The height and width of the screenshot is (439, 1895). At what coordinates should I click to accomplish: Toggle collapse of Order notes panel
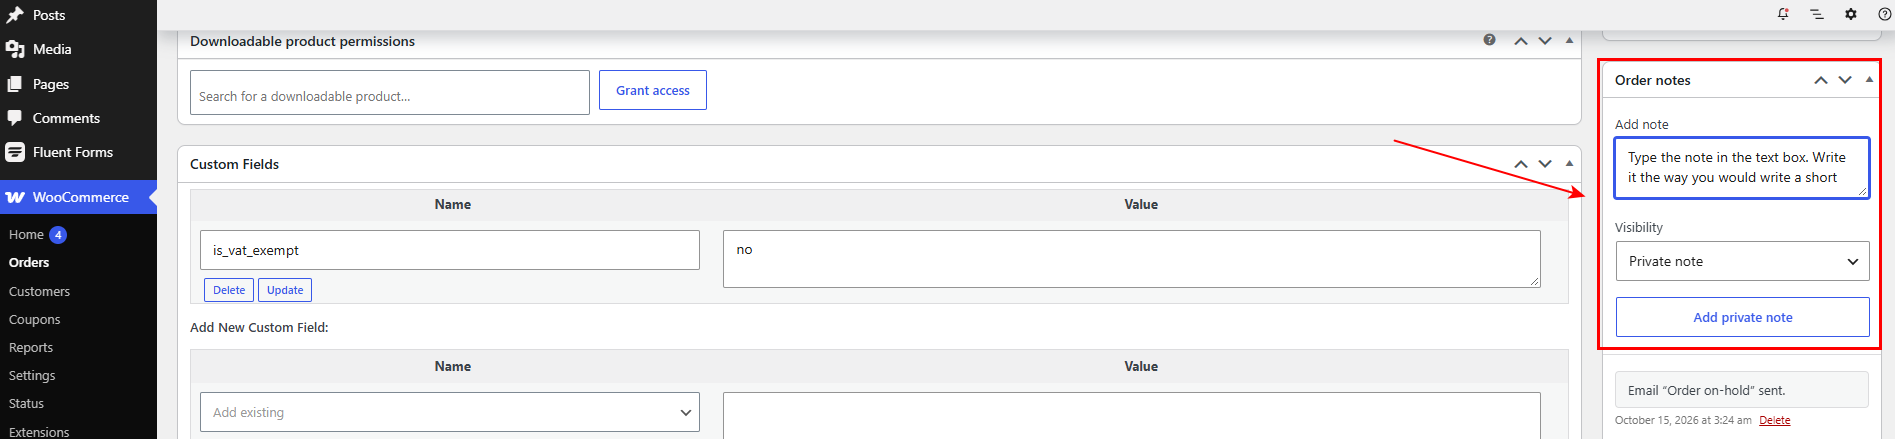tap(1869, 80)
